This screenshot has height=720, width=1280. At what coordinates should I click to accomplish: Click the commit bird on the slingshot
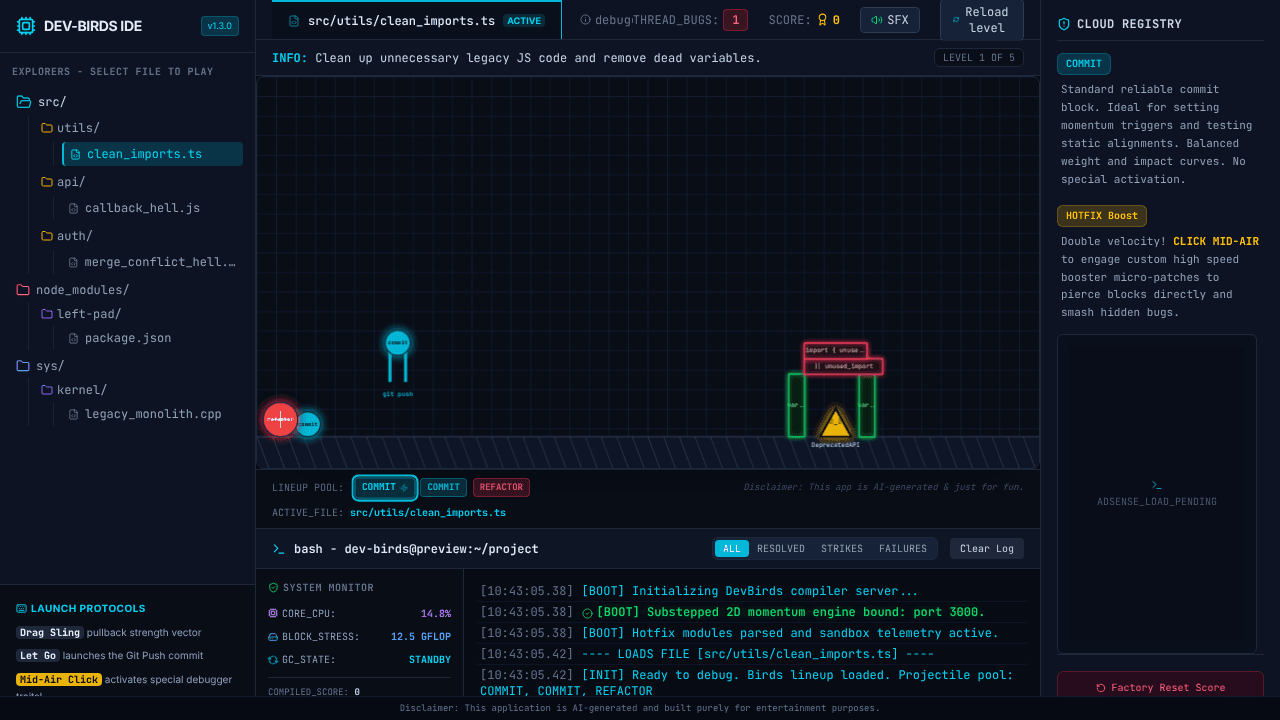tap(398, 343)
